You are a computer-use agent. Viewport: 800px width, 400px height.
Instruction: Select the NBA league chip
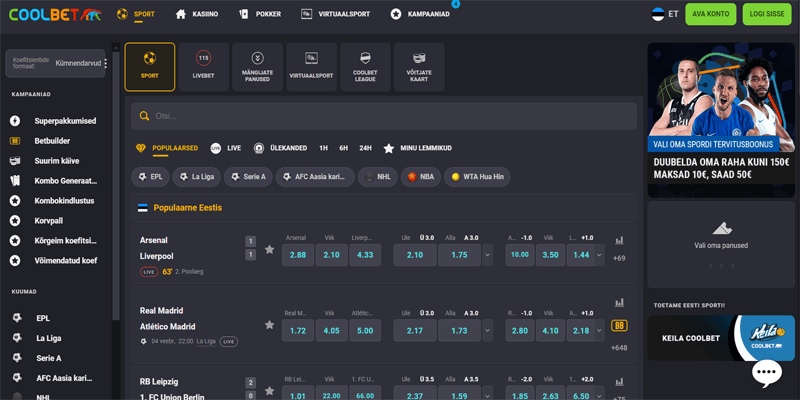[421, 177]
